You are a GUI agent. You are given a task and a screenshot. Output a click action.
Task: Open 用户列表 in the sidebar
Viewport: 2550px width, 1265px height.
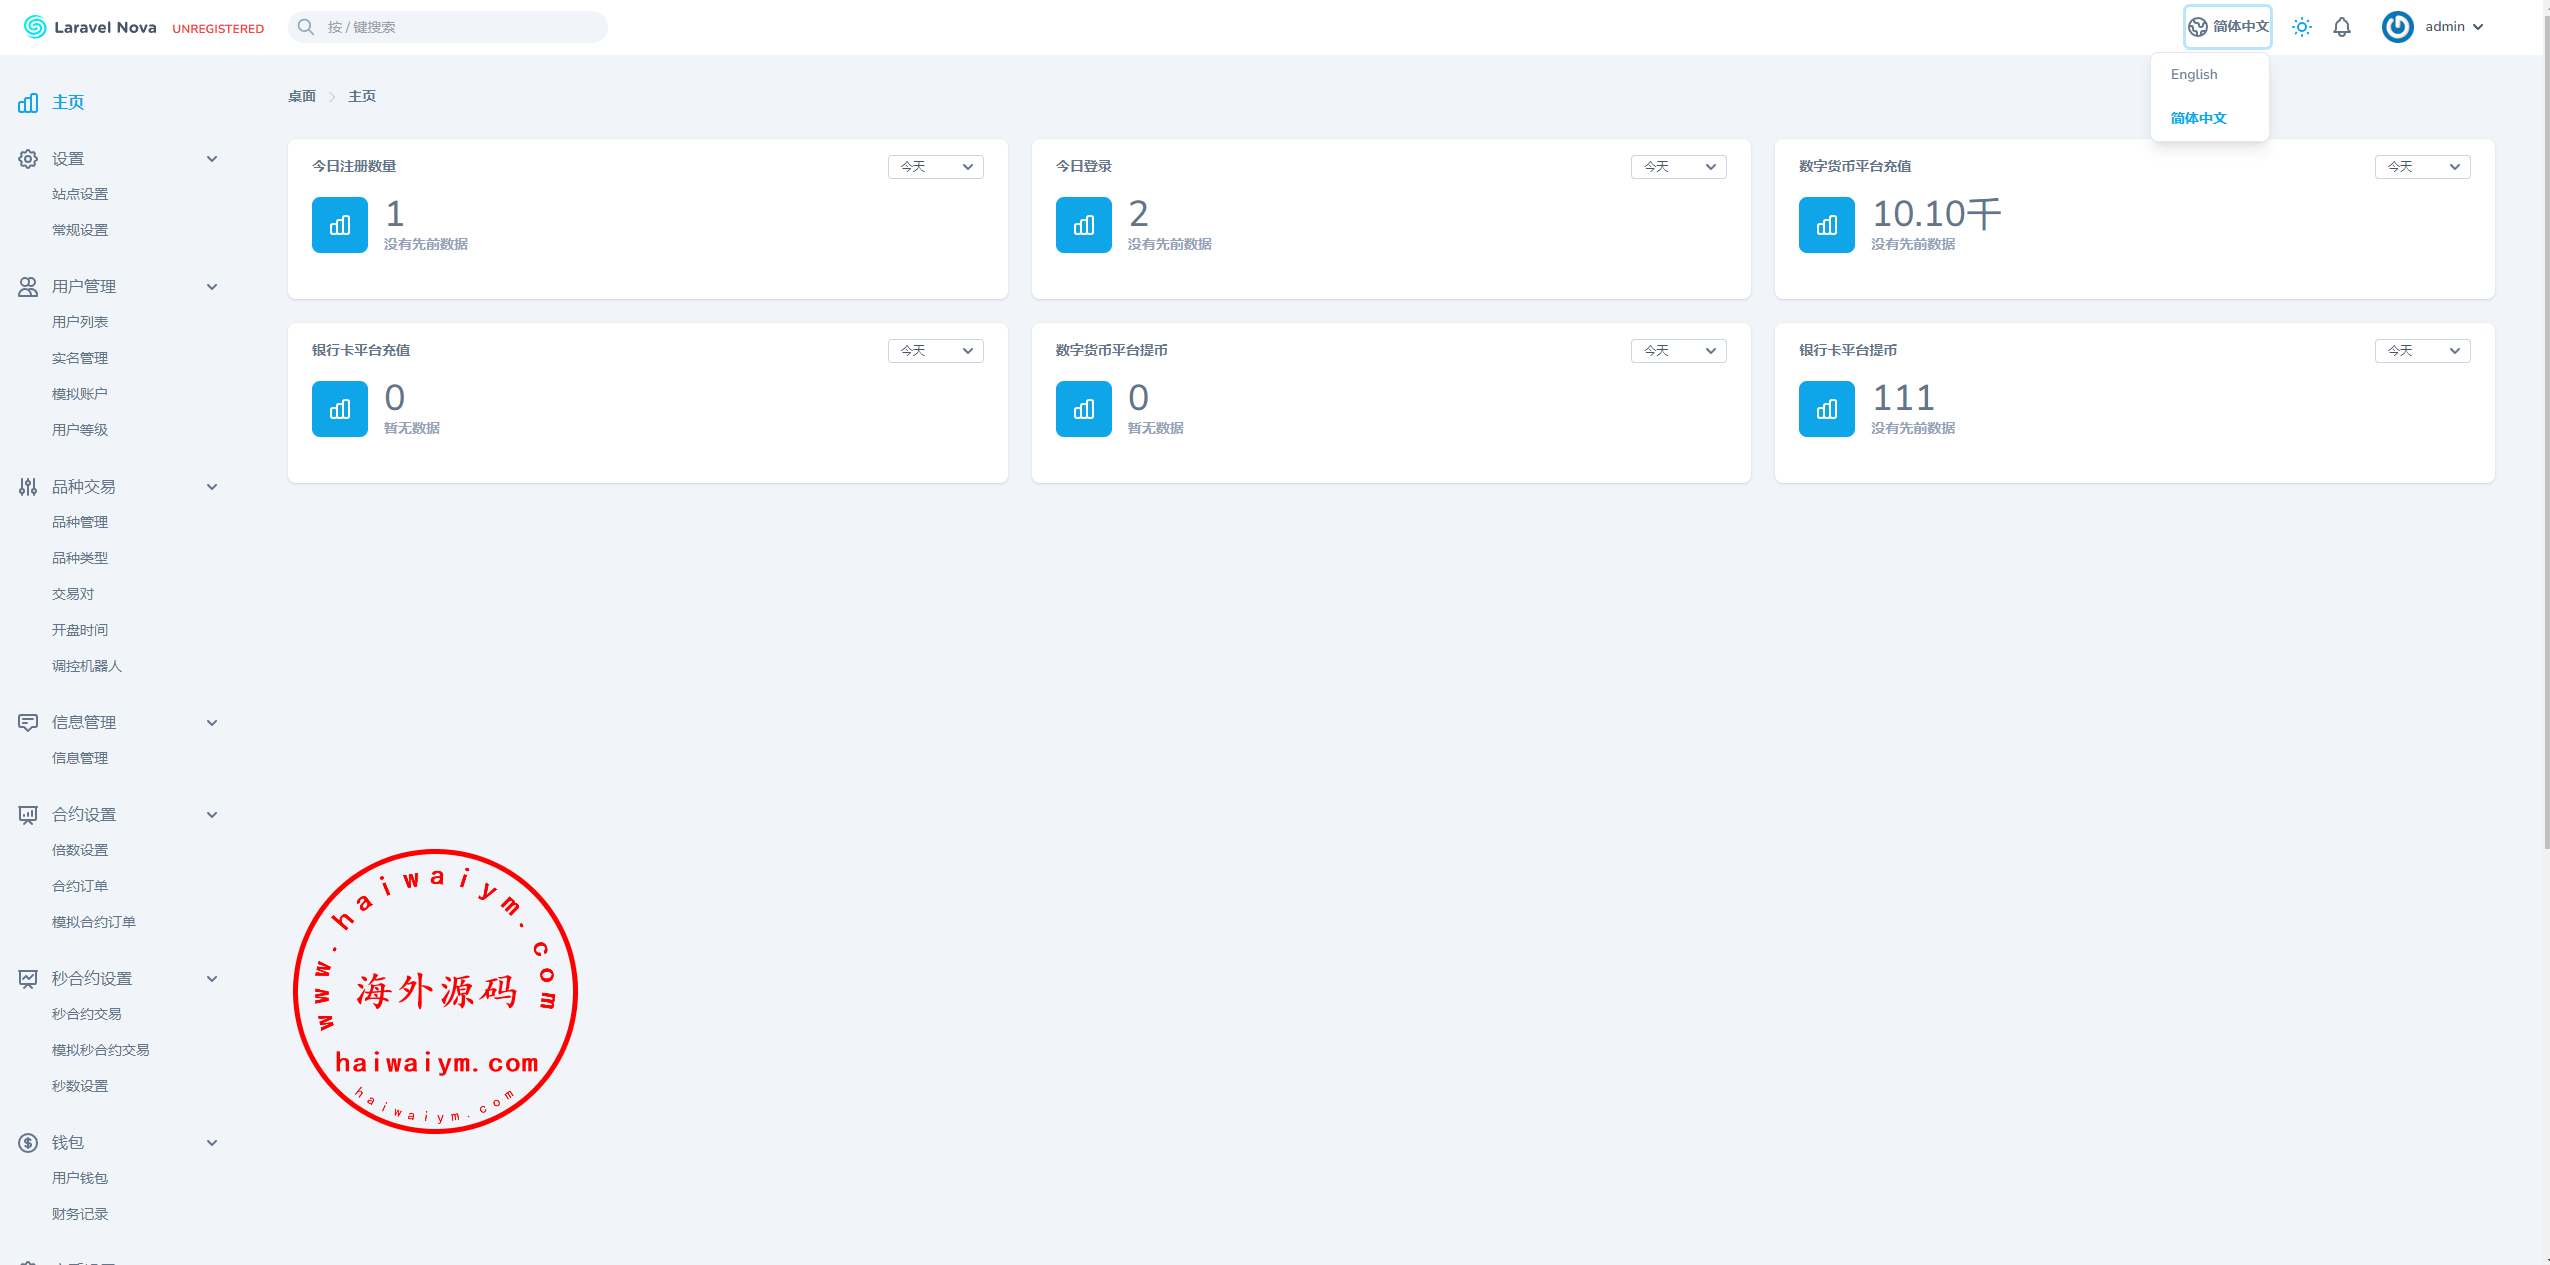[x=80, y=322]
